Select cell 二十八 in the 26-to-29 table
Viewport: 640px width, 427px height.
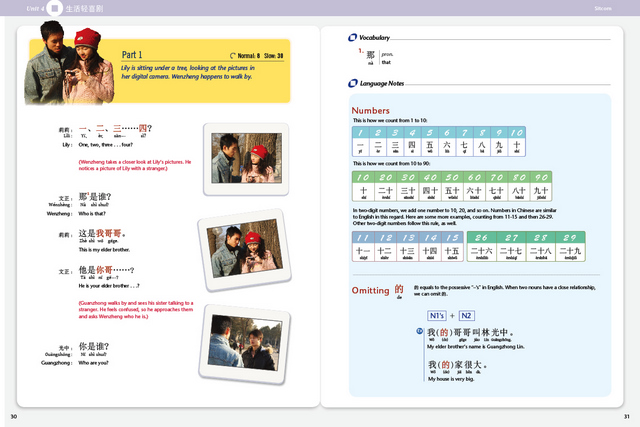[541, 252]
